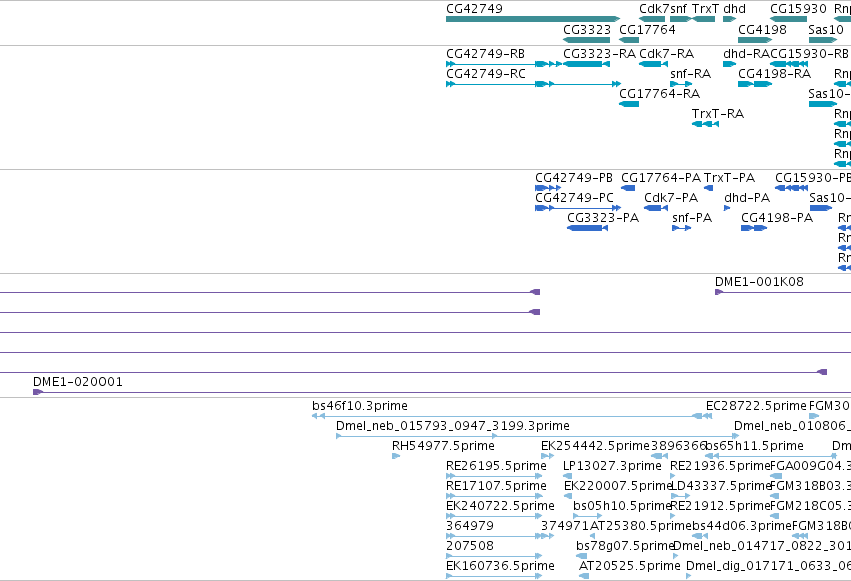Click the snf gene label
This screenshot has width=851, height=581.
click(678, 9)
